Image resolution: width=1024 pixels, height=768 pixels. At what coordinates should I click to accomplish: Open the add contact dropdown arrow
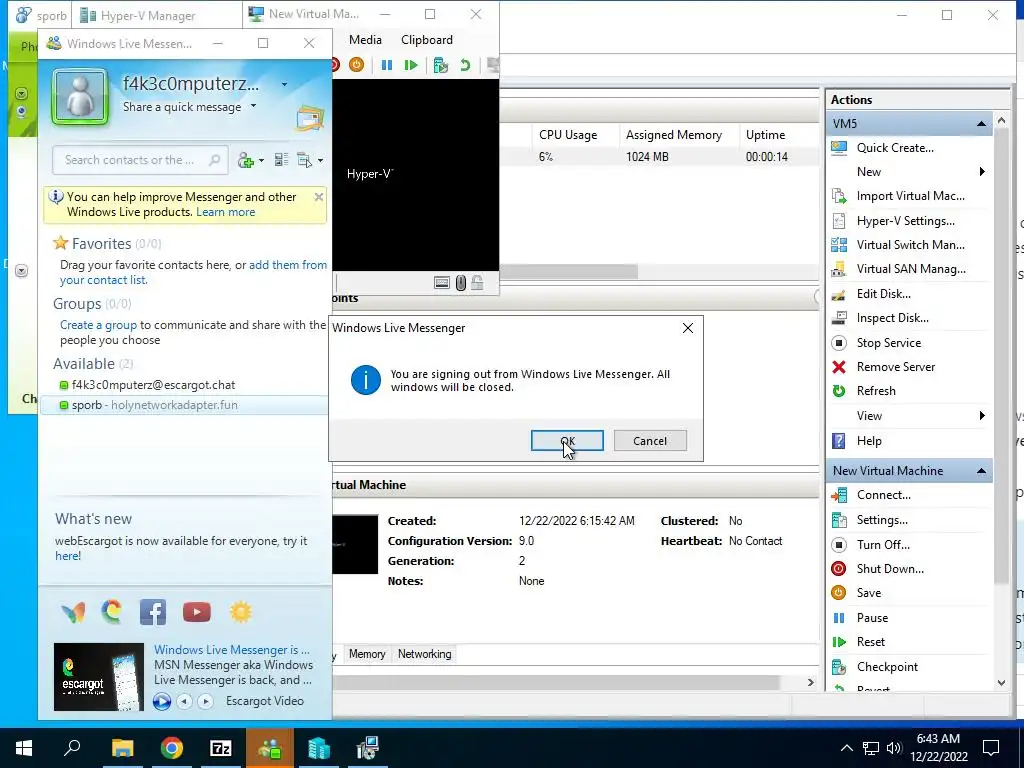(x=261, y=161)
